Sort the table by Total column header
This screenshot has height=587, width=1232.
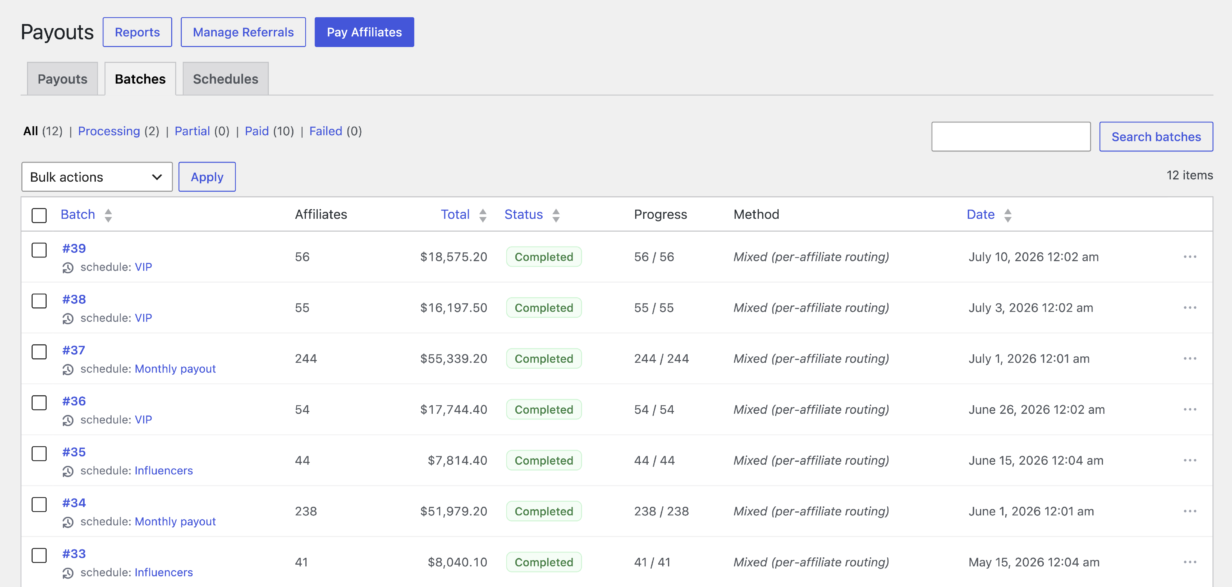click(455, 215)
